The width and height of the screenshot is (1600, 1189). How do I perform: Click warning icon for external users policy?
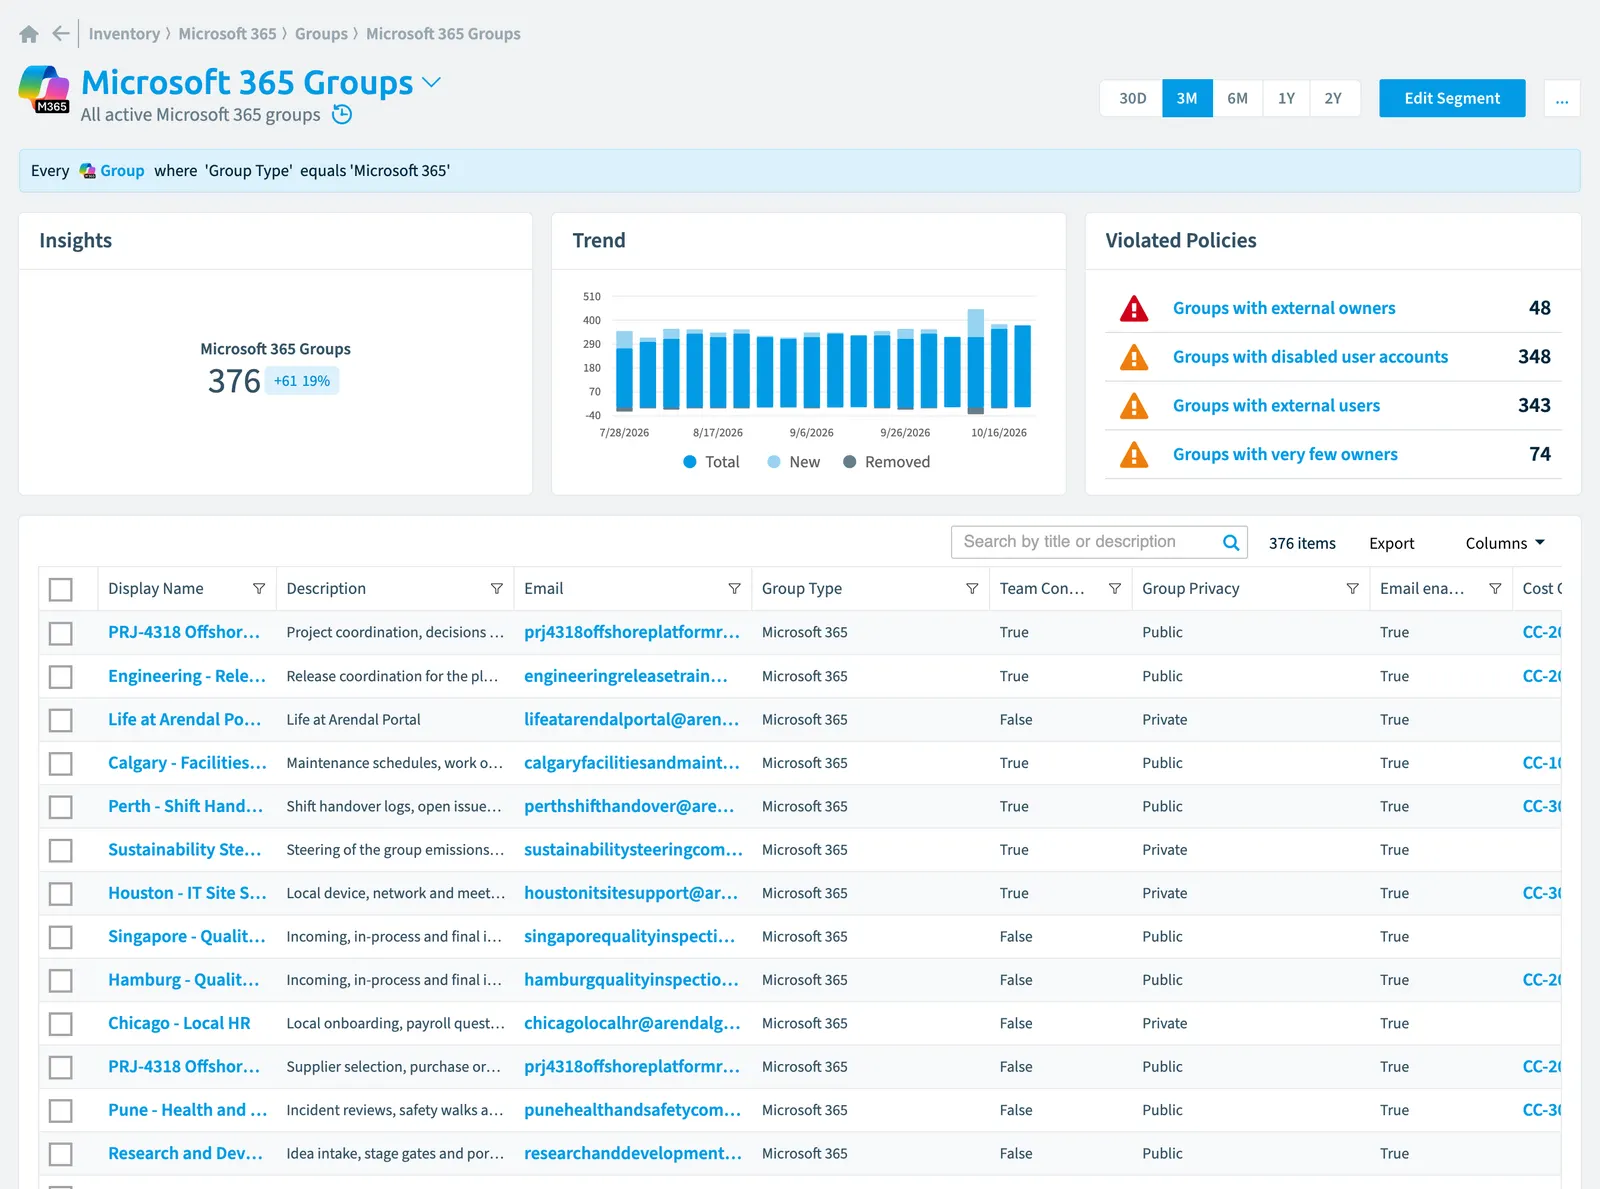tap(1134, 406)
